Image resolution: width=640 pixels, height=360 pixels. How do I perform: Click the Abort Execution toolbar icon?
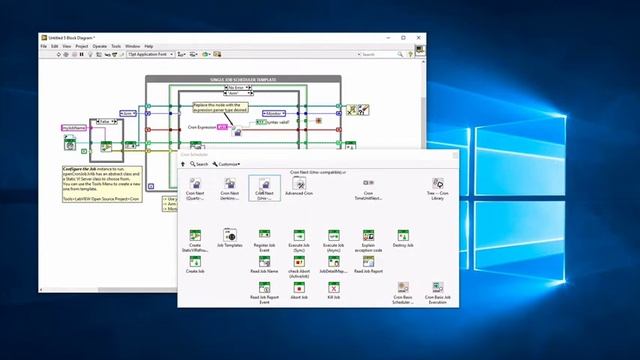pos(74,54)
